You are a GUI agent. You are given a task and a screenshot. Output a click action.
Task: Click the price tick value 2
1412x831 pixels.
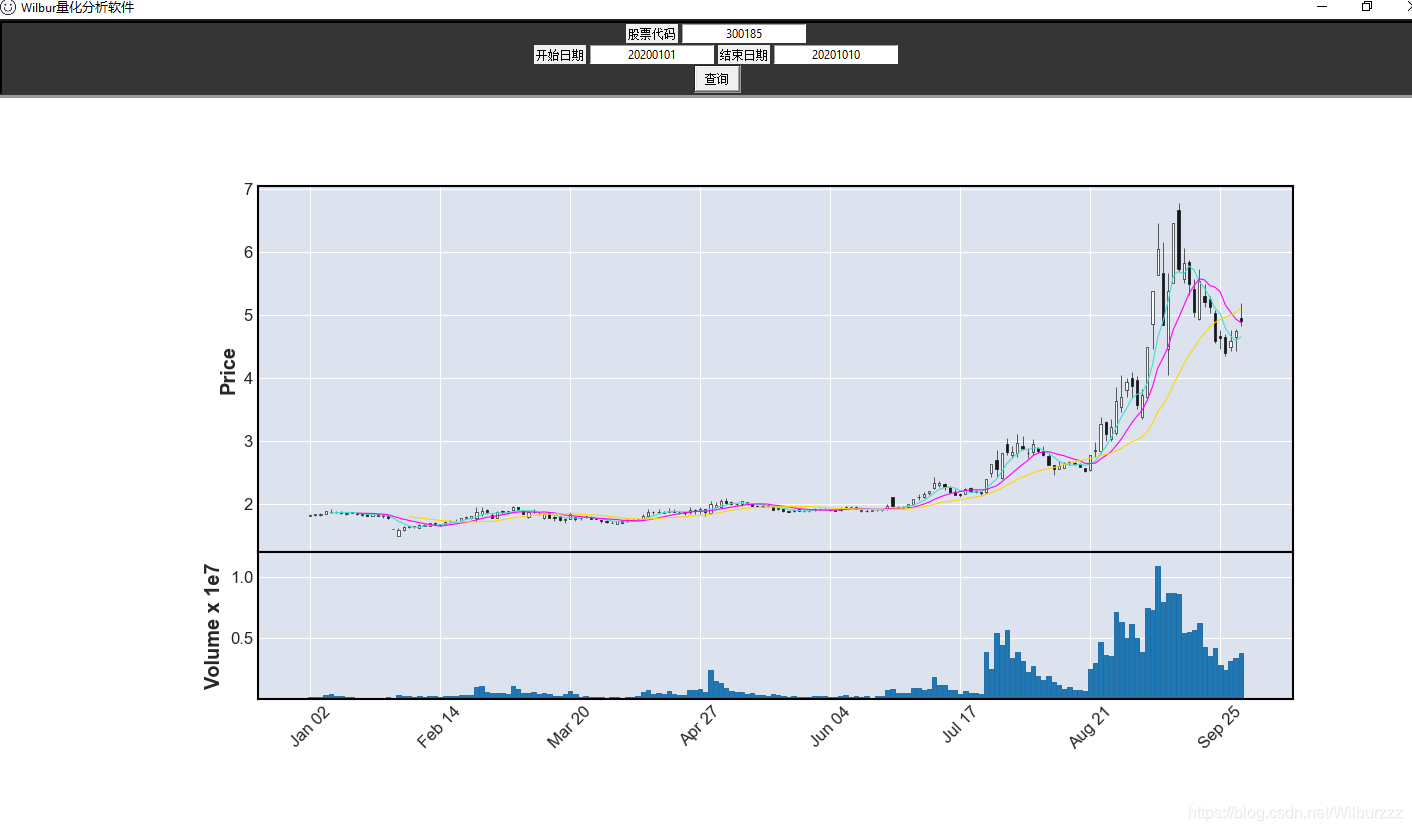[x=247, y=505]
